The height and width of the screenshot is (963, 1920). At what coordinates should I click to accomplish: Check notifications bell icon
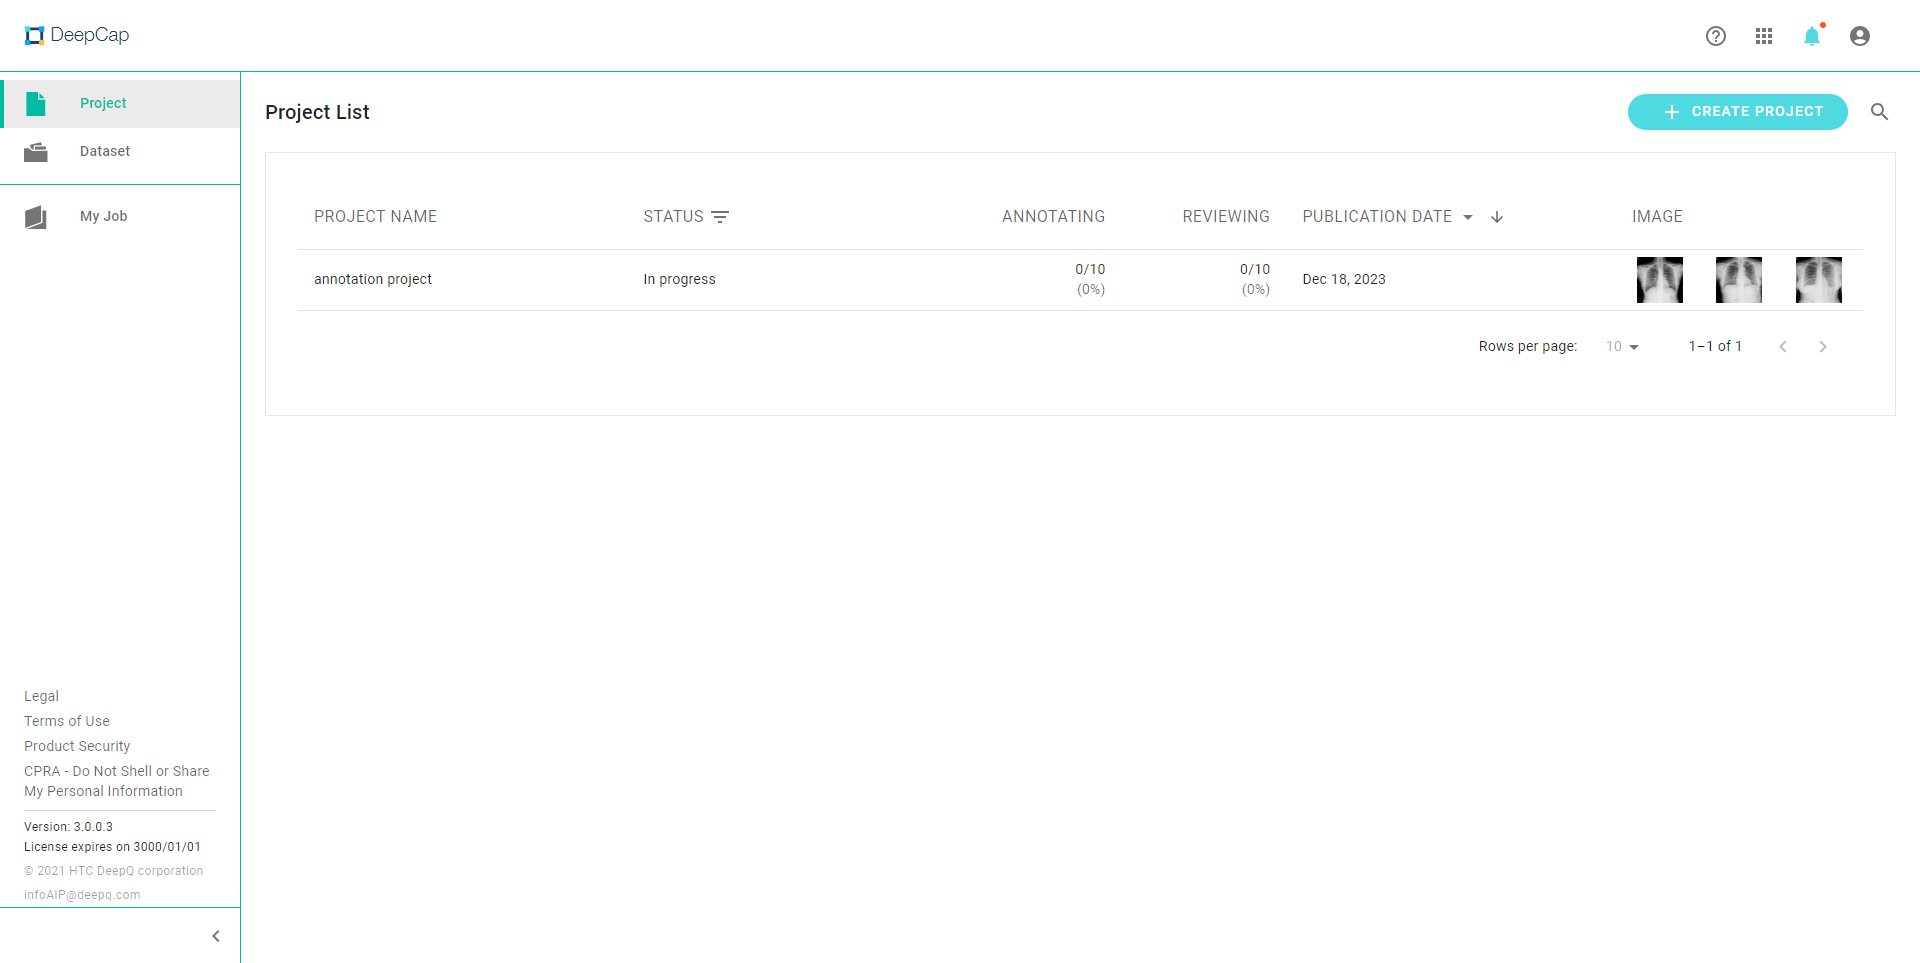click(x=1812, y=37)
